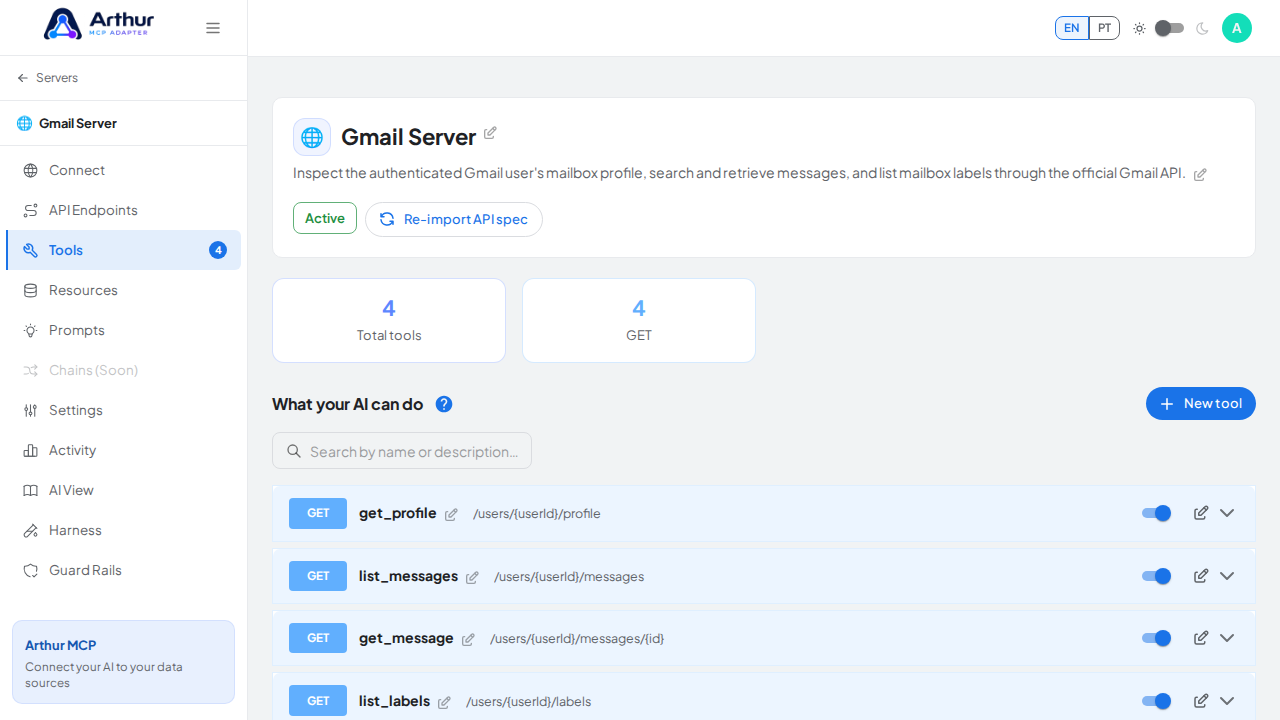Disable the list_labels tool switch

tap(1157, 701)
